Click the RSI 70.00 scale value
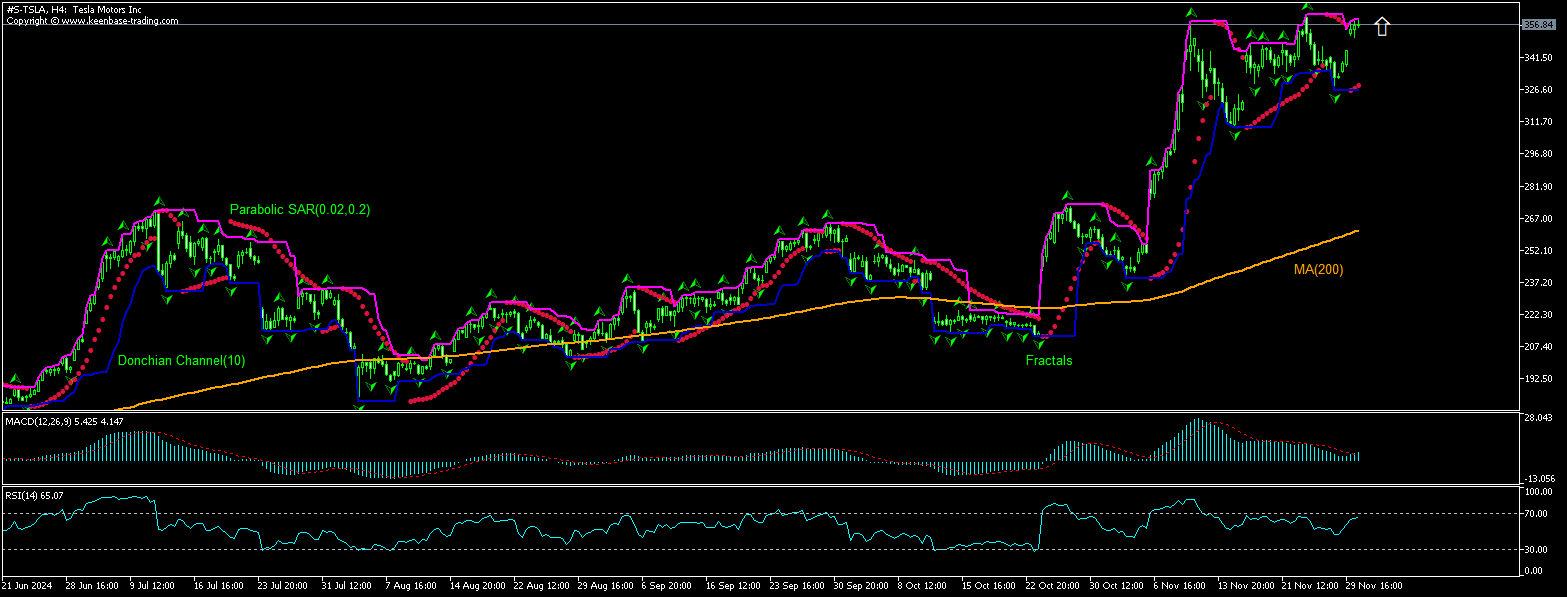 (1537, 513)
